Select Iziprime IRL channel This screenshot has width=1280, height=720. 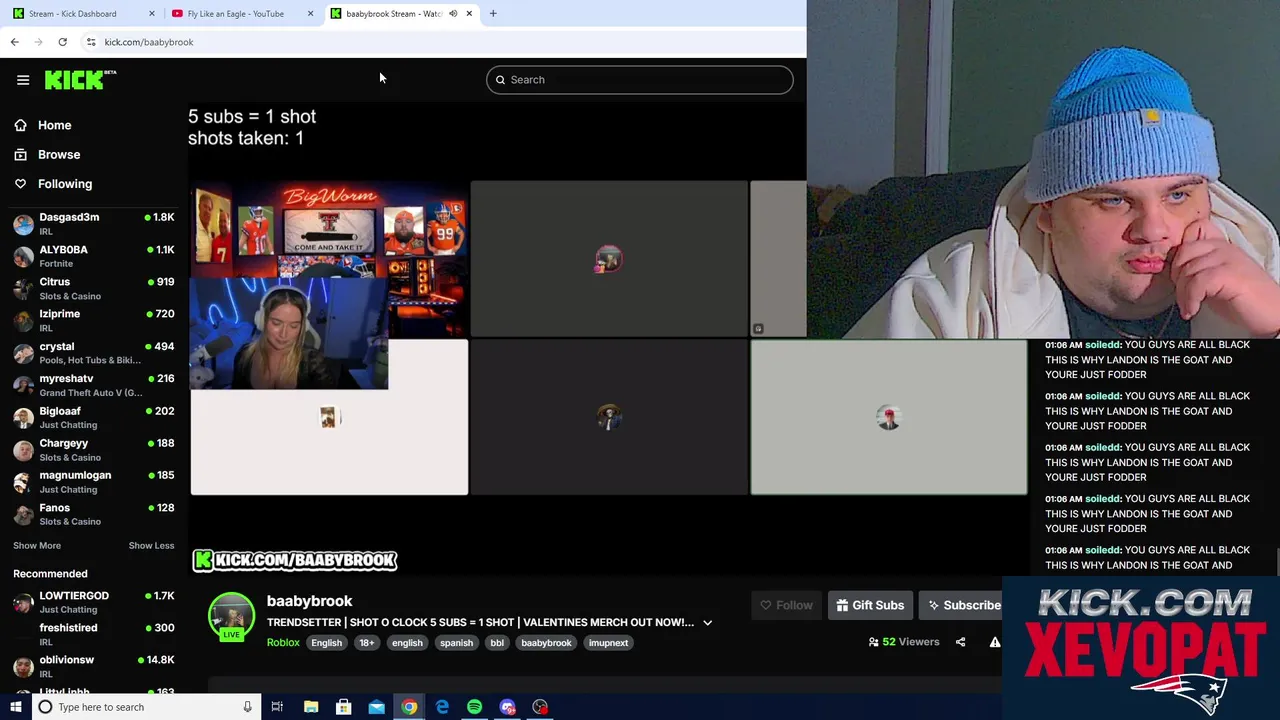tap(93, 321)
